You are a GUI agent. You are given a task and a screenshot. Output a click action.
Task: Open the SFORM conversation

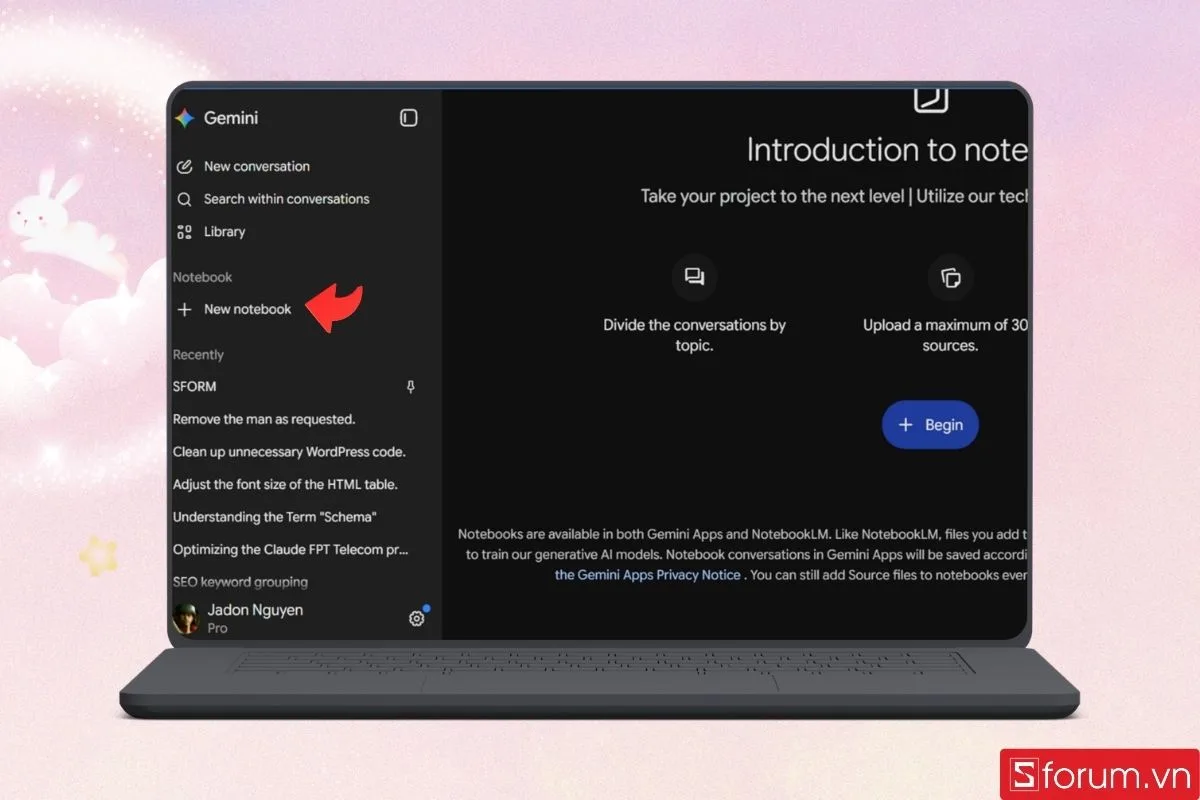coord(195,386)
